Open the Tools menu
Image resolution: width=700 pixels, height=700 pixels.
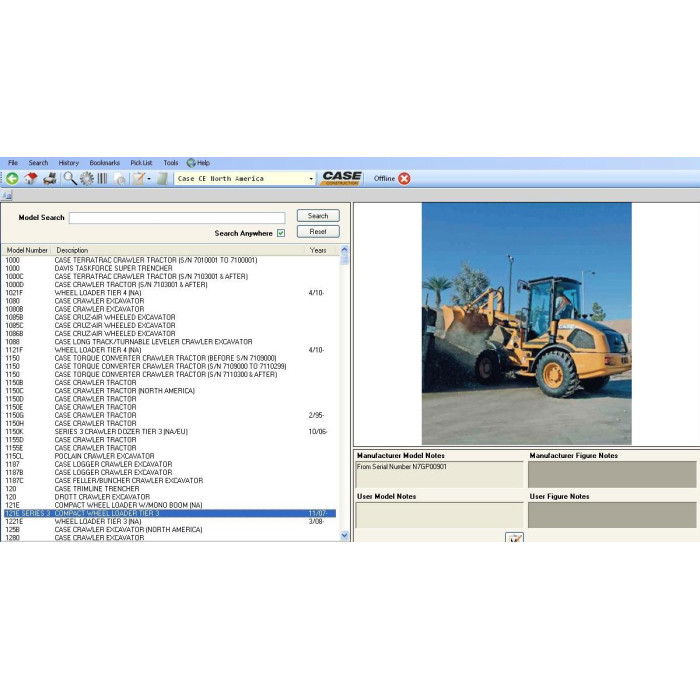171,163
